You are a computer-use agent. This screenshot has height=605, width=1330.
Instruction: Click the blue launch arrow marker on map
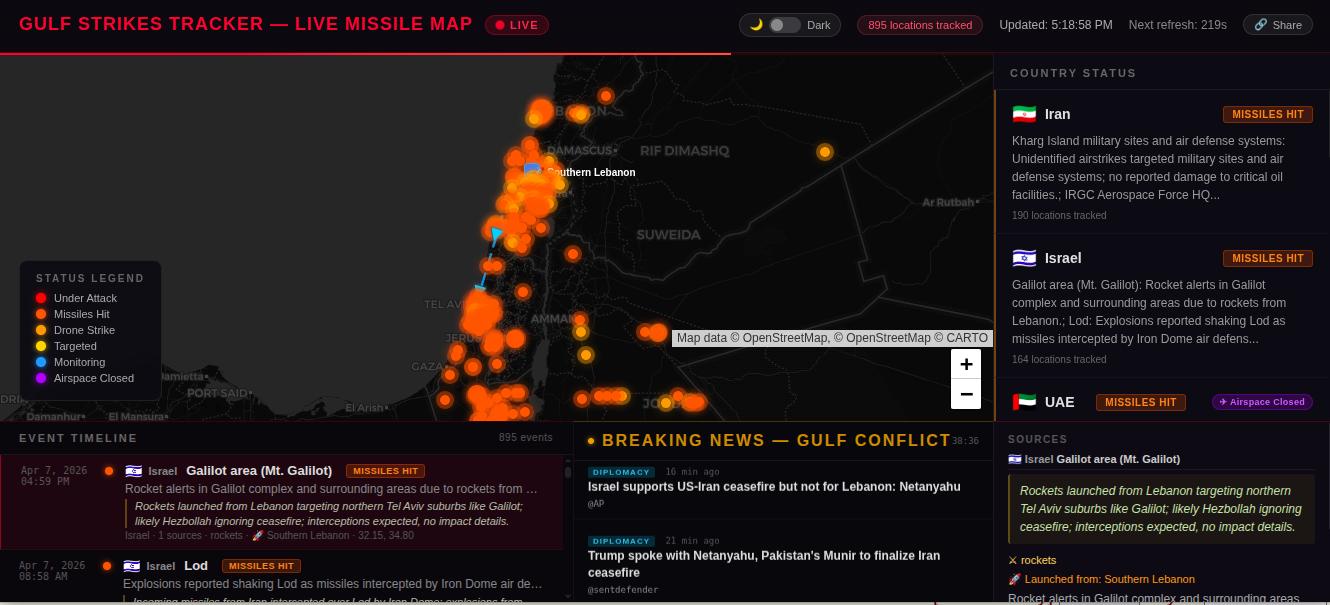click(496, 234)
